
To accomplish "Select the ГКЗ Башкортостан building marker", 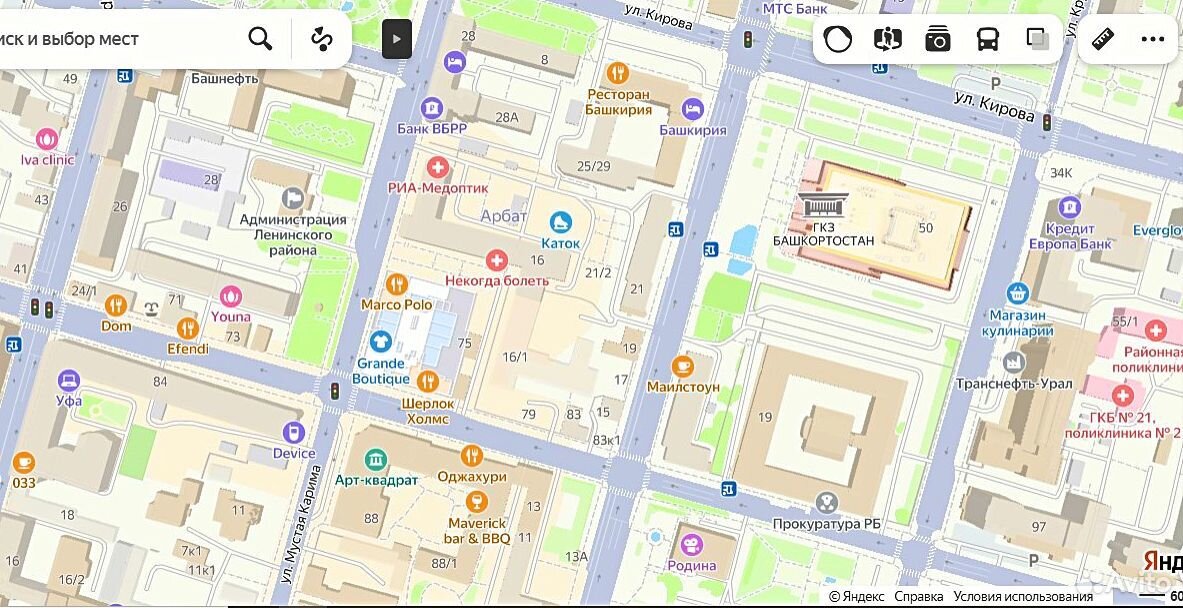I will pos(822,205).
